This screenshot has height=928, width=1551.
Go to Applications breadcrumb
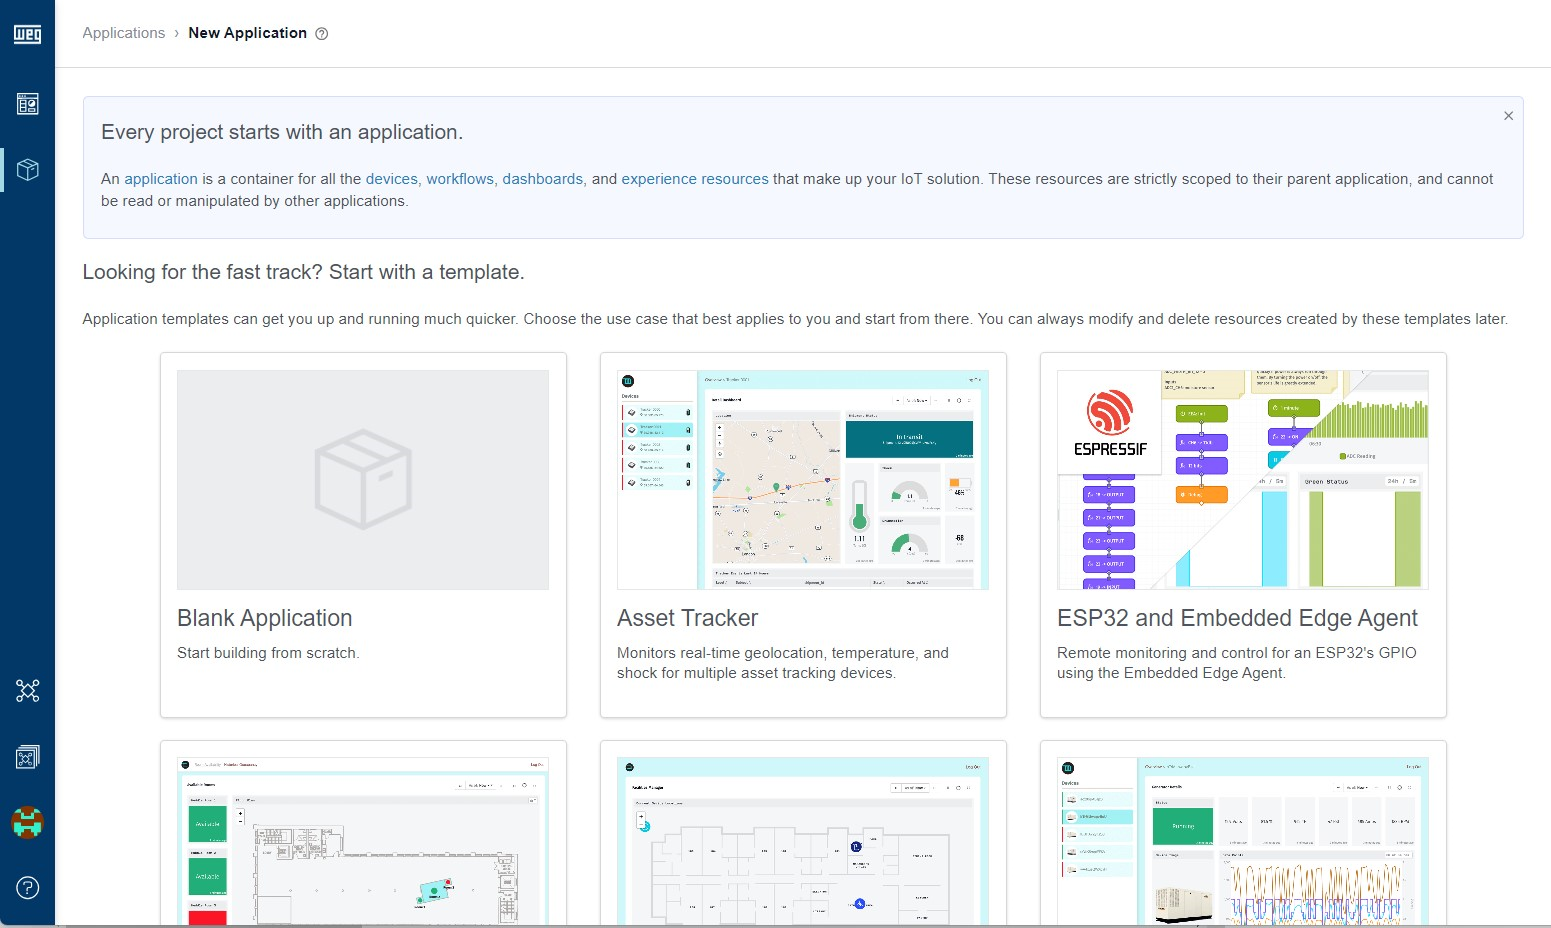[x=124, y=33]
